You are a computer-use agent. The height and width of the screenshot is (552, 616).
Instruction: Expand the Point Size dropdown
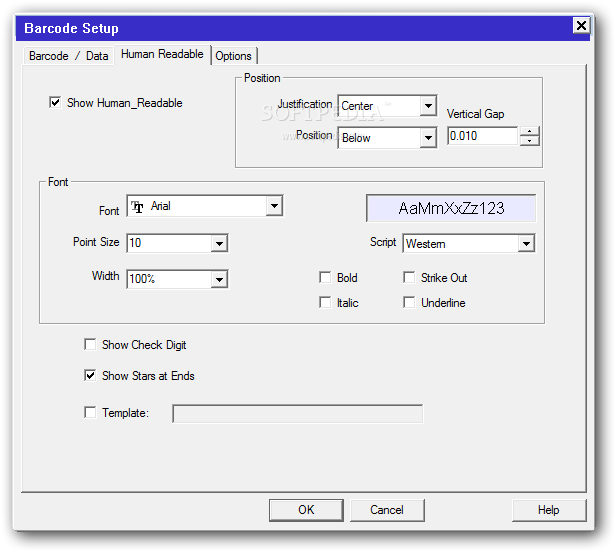click(x=219, y=243)
